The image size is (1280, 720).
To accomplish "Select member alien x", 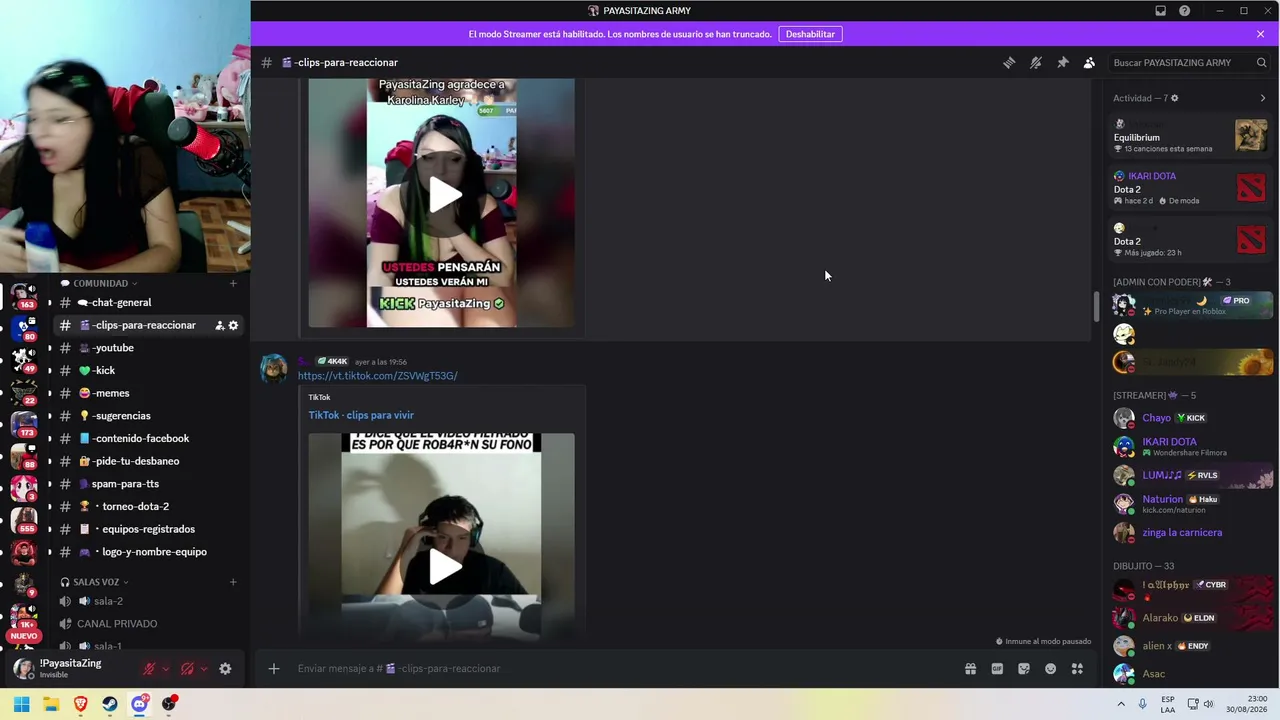I will point(1191,646).
